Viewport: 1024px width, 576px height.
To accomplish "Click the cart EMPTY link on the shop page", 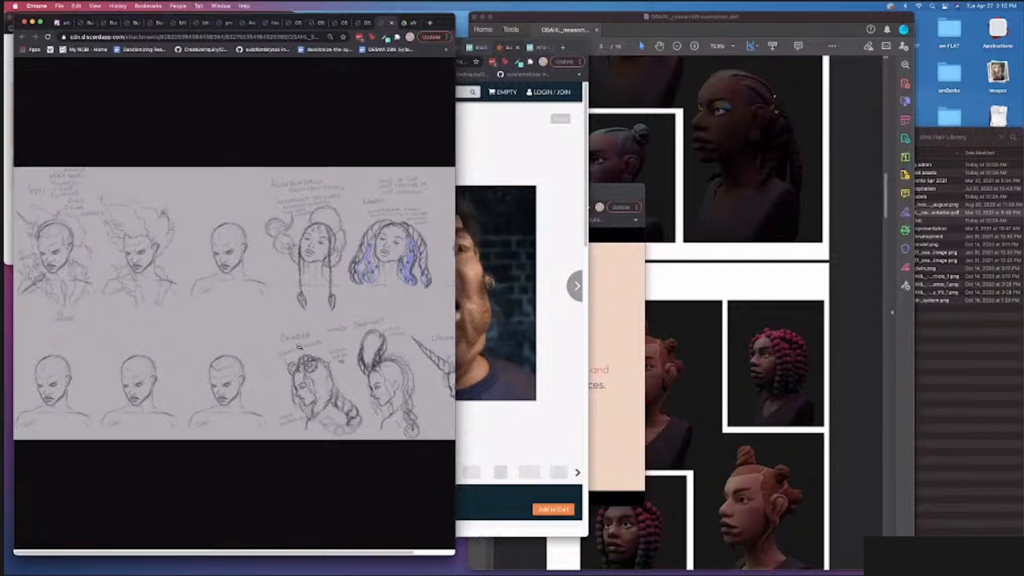I will coord(502,92).
